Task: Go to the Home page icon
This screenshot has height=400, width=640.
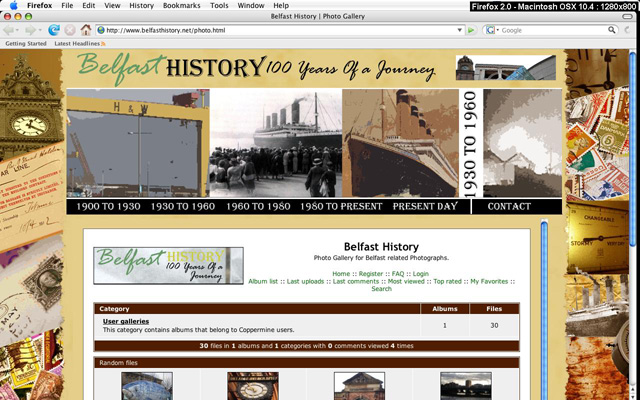Action: (85, 30)
